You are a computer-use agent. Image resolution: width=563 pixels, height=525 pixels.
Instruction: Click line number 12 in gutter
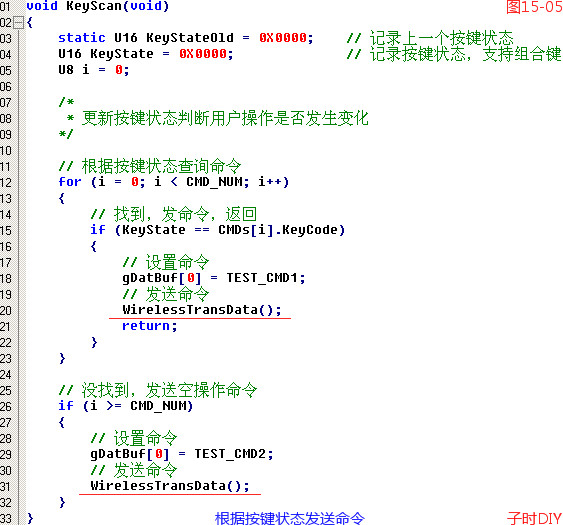pos(5,182)
